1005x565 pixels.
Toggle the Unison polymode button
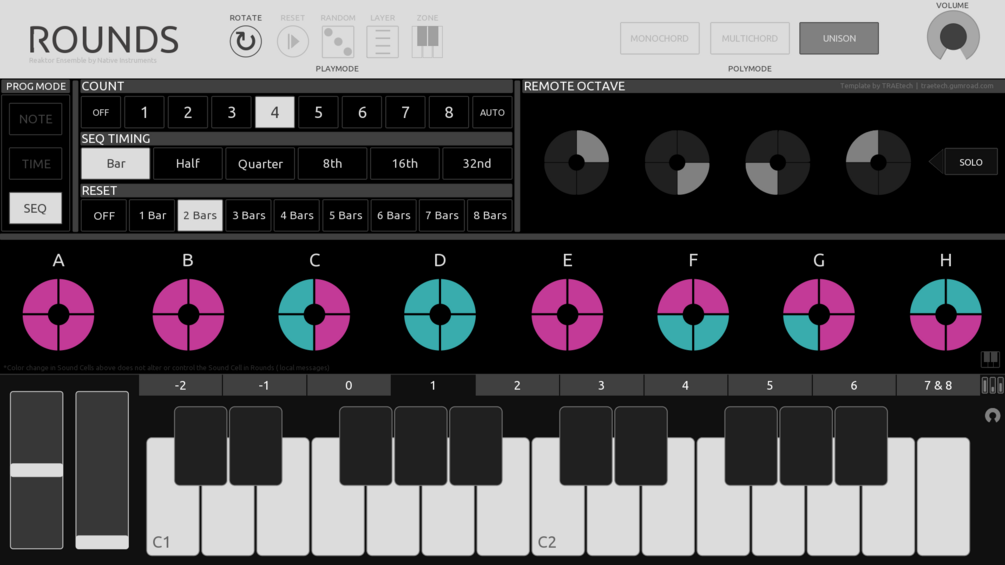(x=839, y=38)
